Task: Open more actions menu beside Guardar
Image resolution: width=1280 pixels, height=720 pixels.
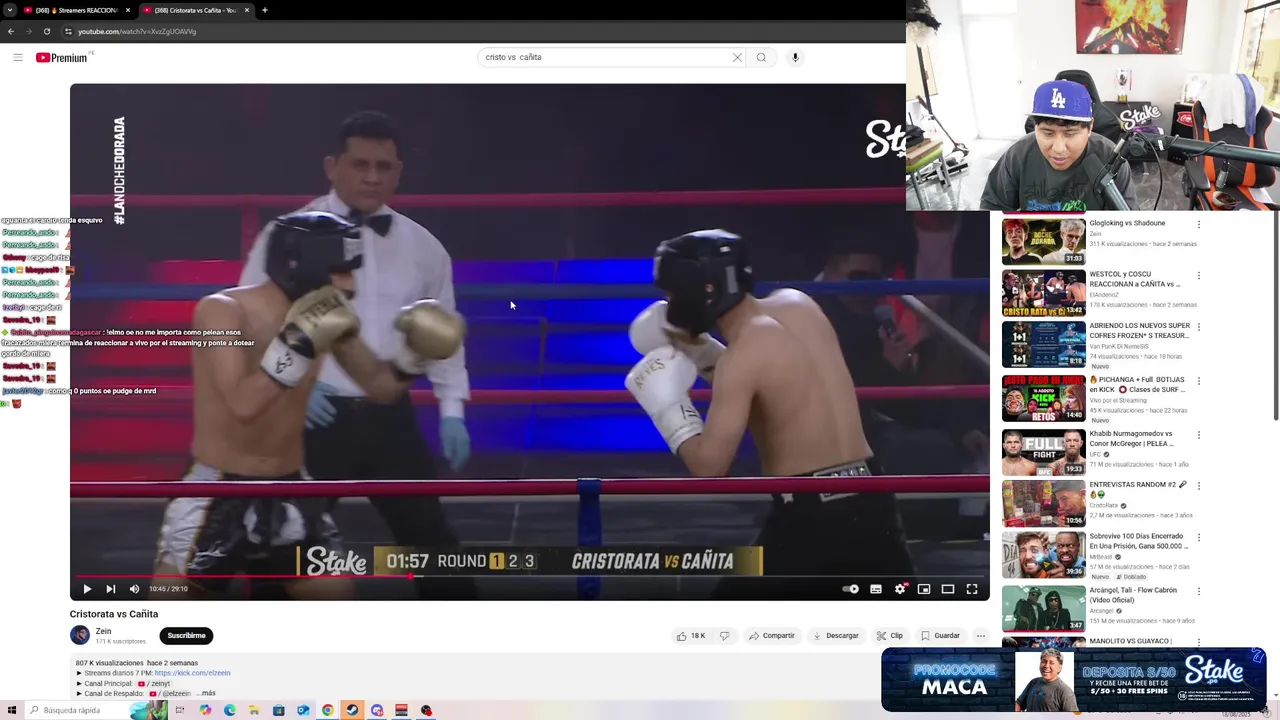Action: 981,636
